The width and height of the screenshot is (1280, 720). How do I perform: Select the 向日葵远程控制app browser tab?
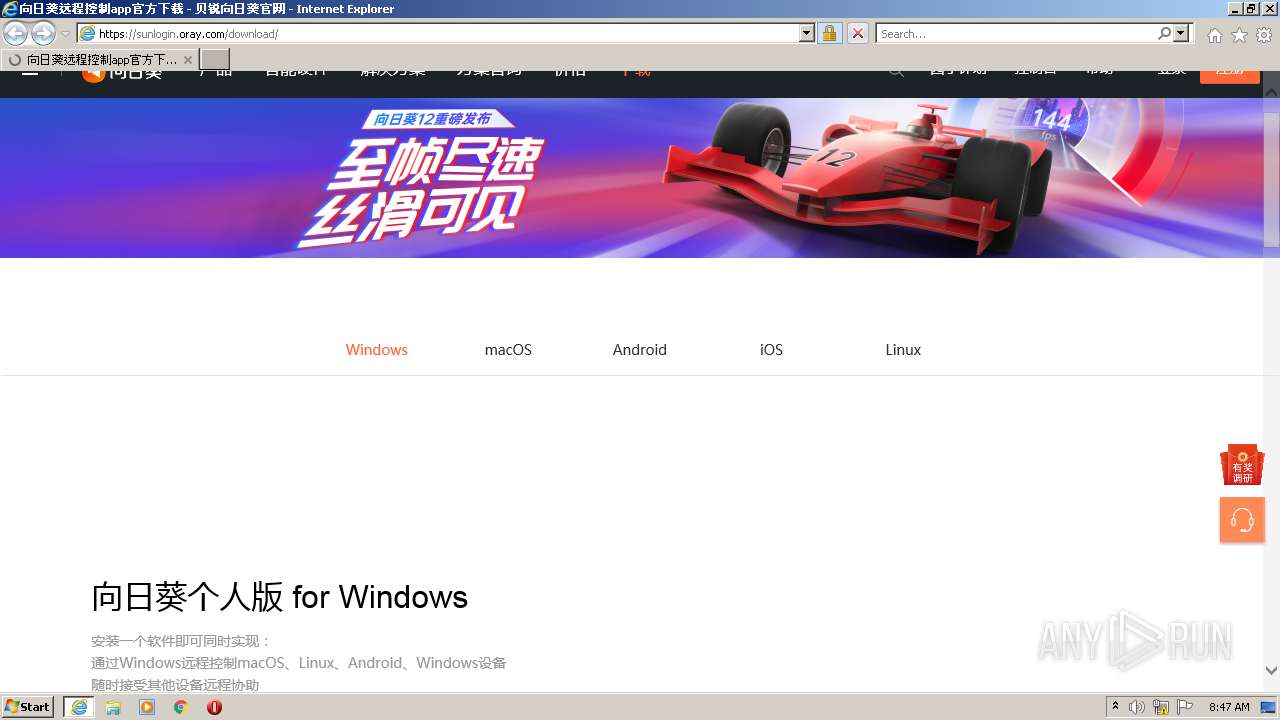[x=99, y=59]
